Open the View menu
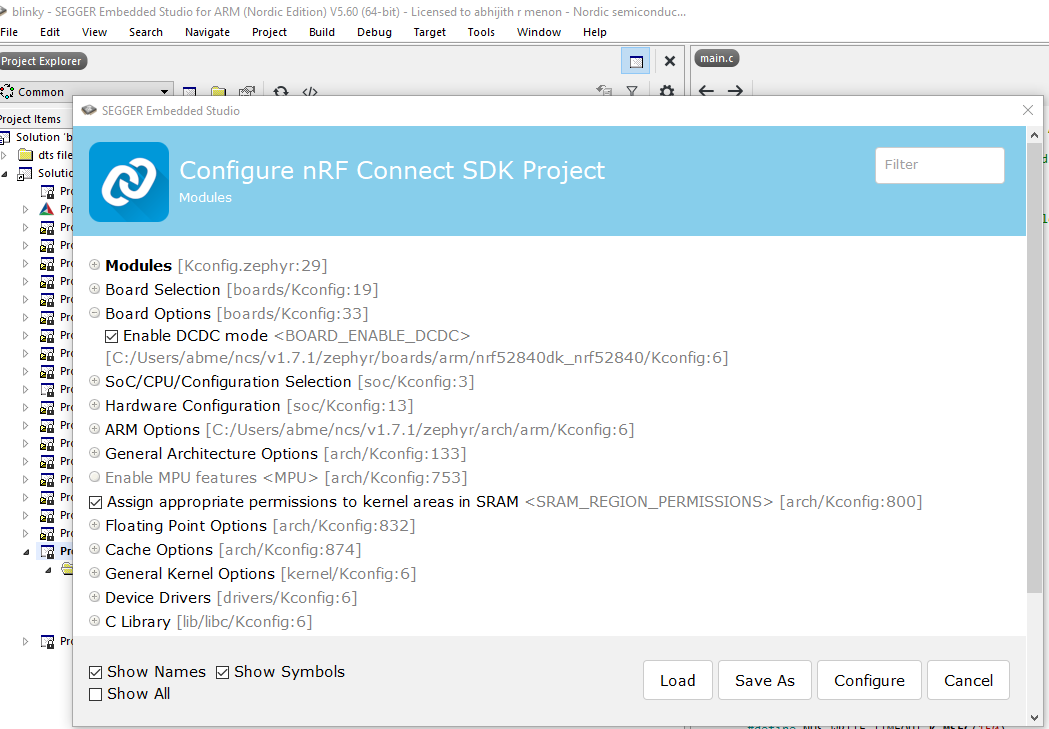 pos(94,32)
